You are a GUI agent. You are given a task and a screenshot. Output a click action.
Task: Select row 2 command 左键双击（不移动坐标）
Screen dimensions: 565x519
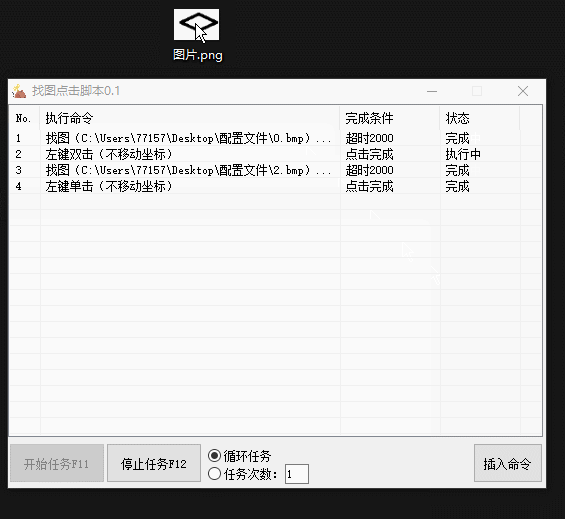(x=109, y=154)
